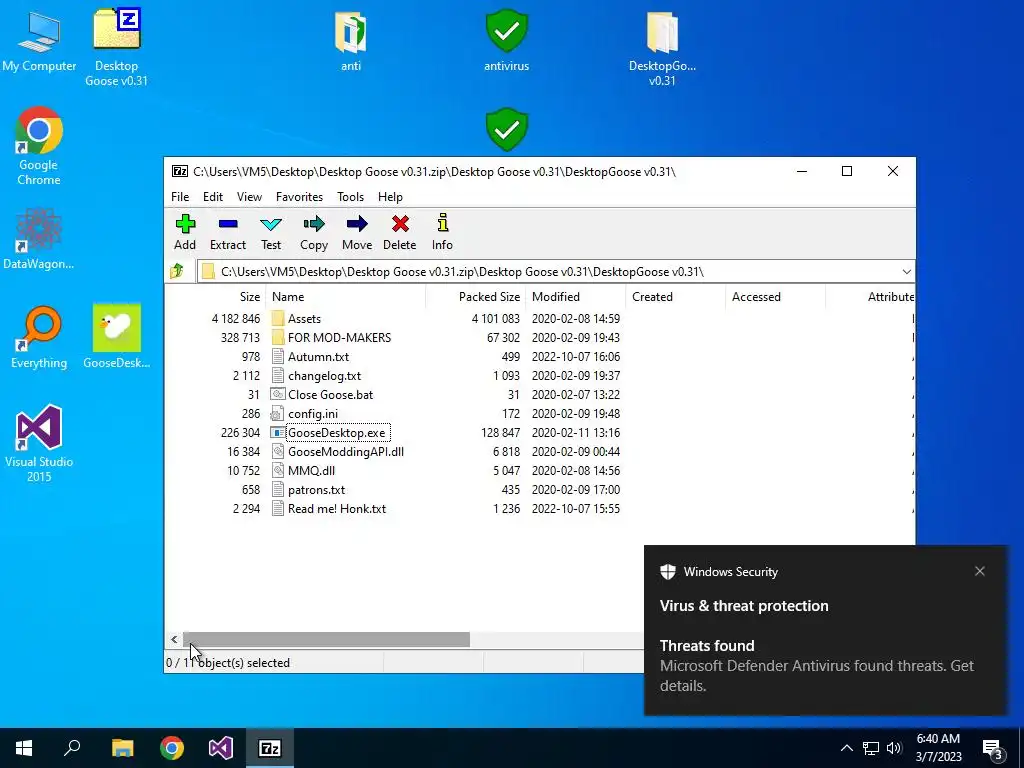Select Google Chrome desktop shortcut
The width and height of the screenshot is (1024, 768).
[39, 147]
